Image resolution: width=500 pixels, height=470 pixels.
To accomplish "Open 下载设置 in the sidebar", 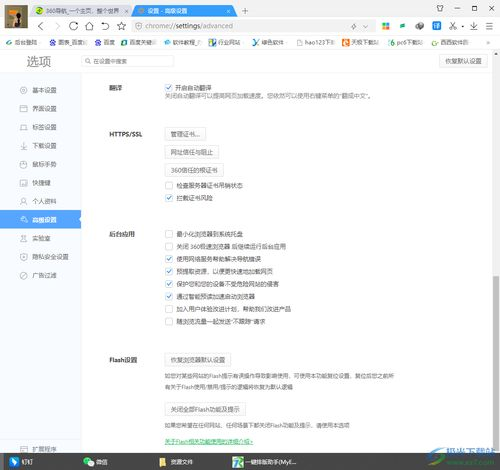I will [40, 146].
